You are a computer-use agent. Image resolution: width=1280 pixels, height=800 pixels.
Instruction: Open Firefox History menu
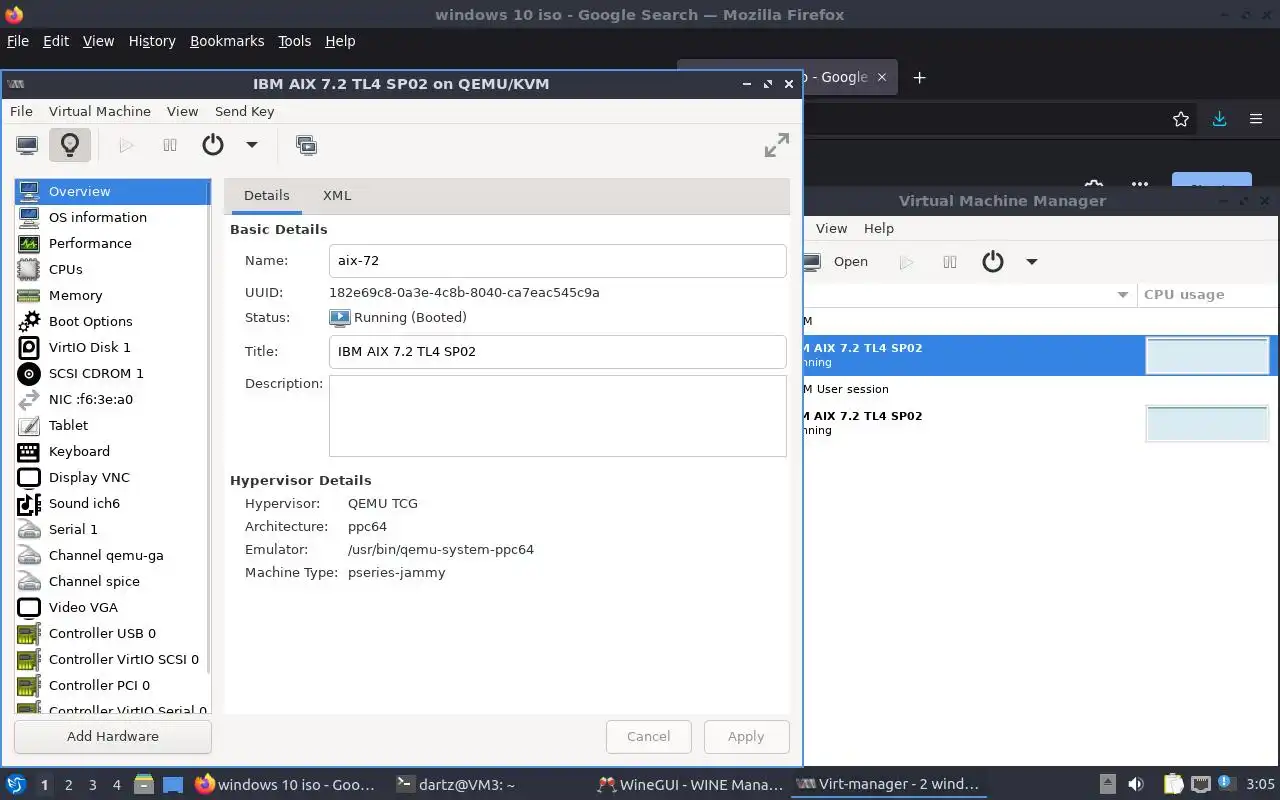pyautogui.click(x=152, y=41)
